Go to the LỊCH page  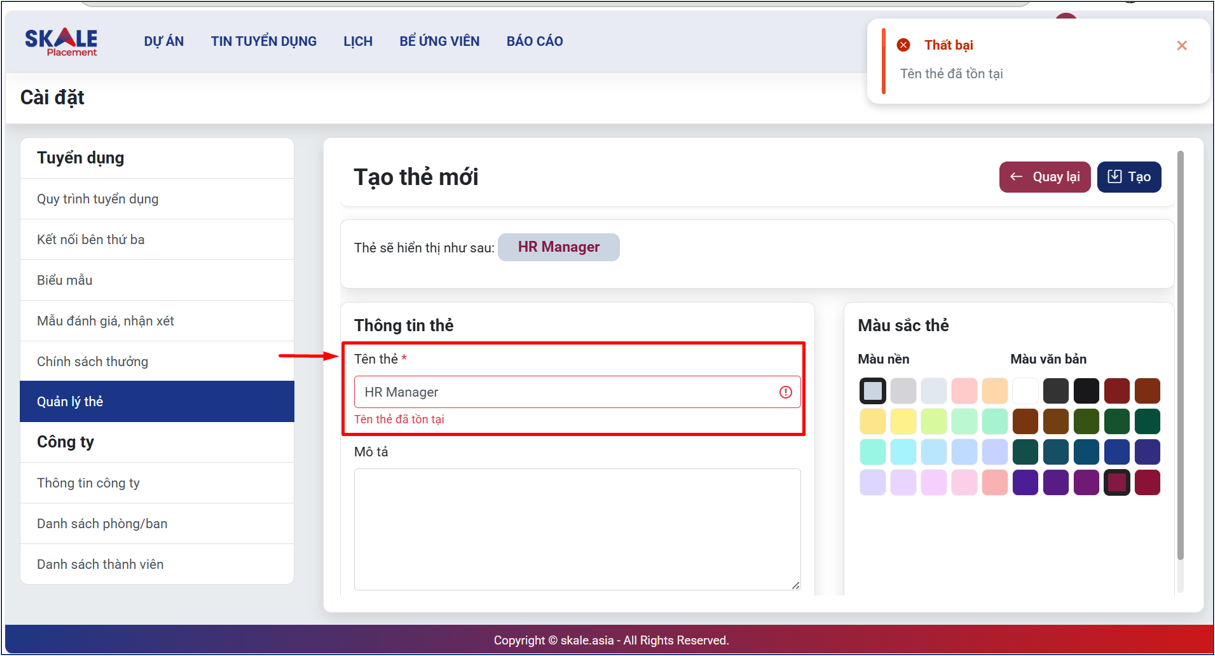(358, 41)
